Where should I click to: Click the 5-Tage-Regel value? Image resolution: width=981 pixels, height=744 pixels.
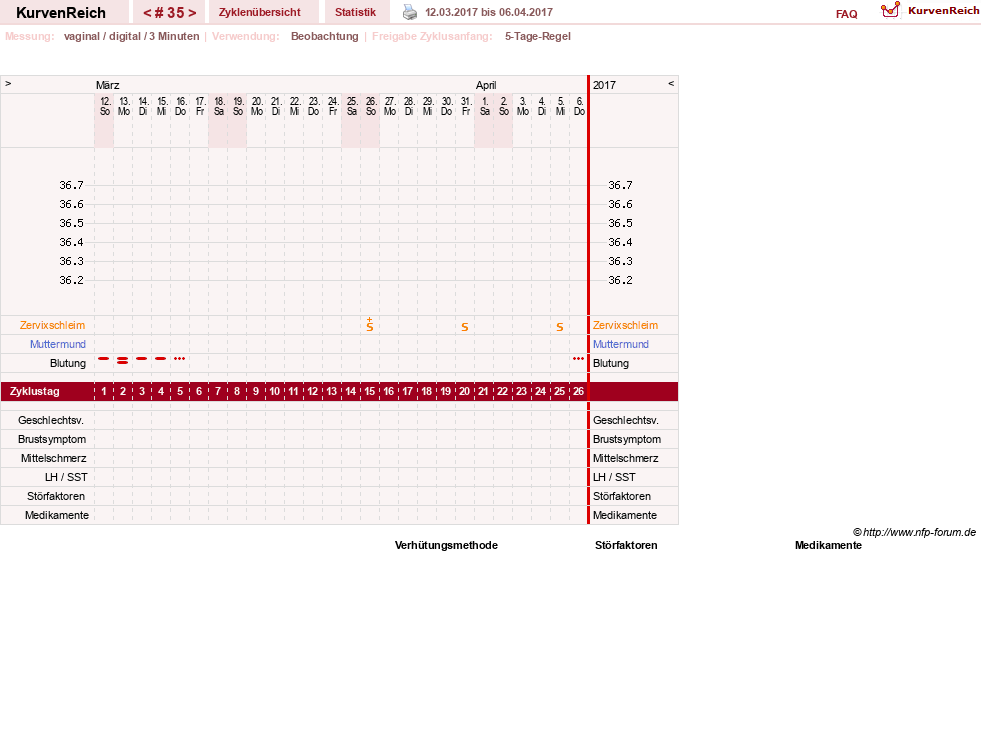click(x=538, y=36)
